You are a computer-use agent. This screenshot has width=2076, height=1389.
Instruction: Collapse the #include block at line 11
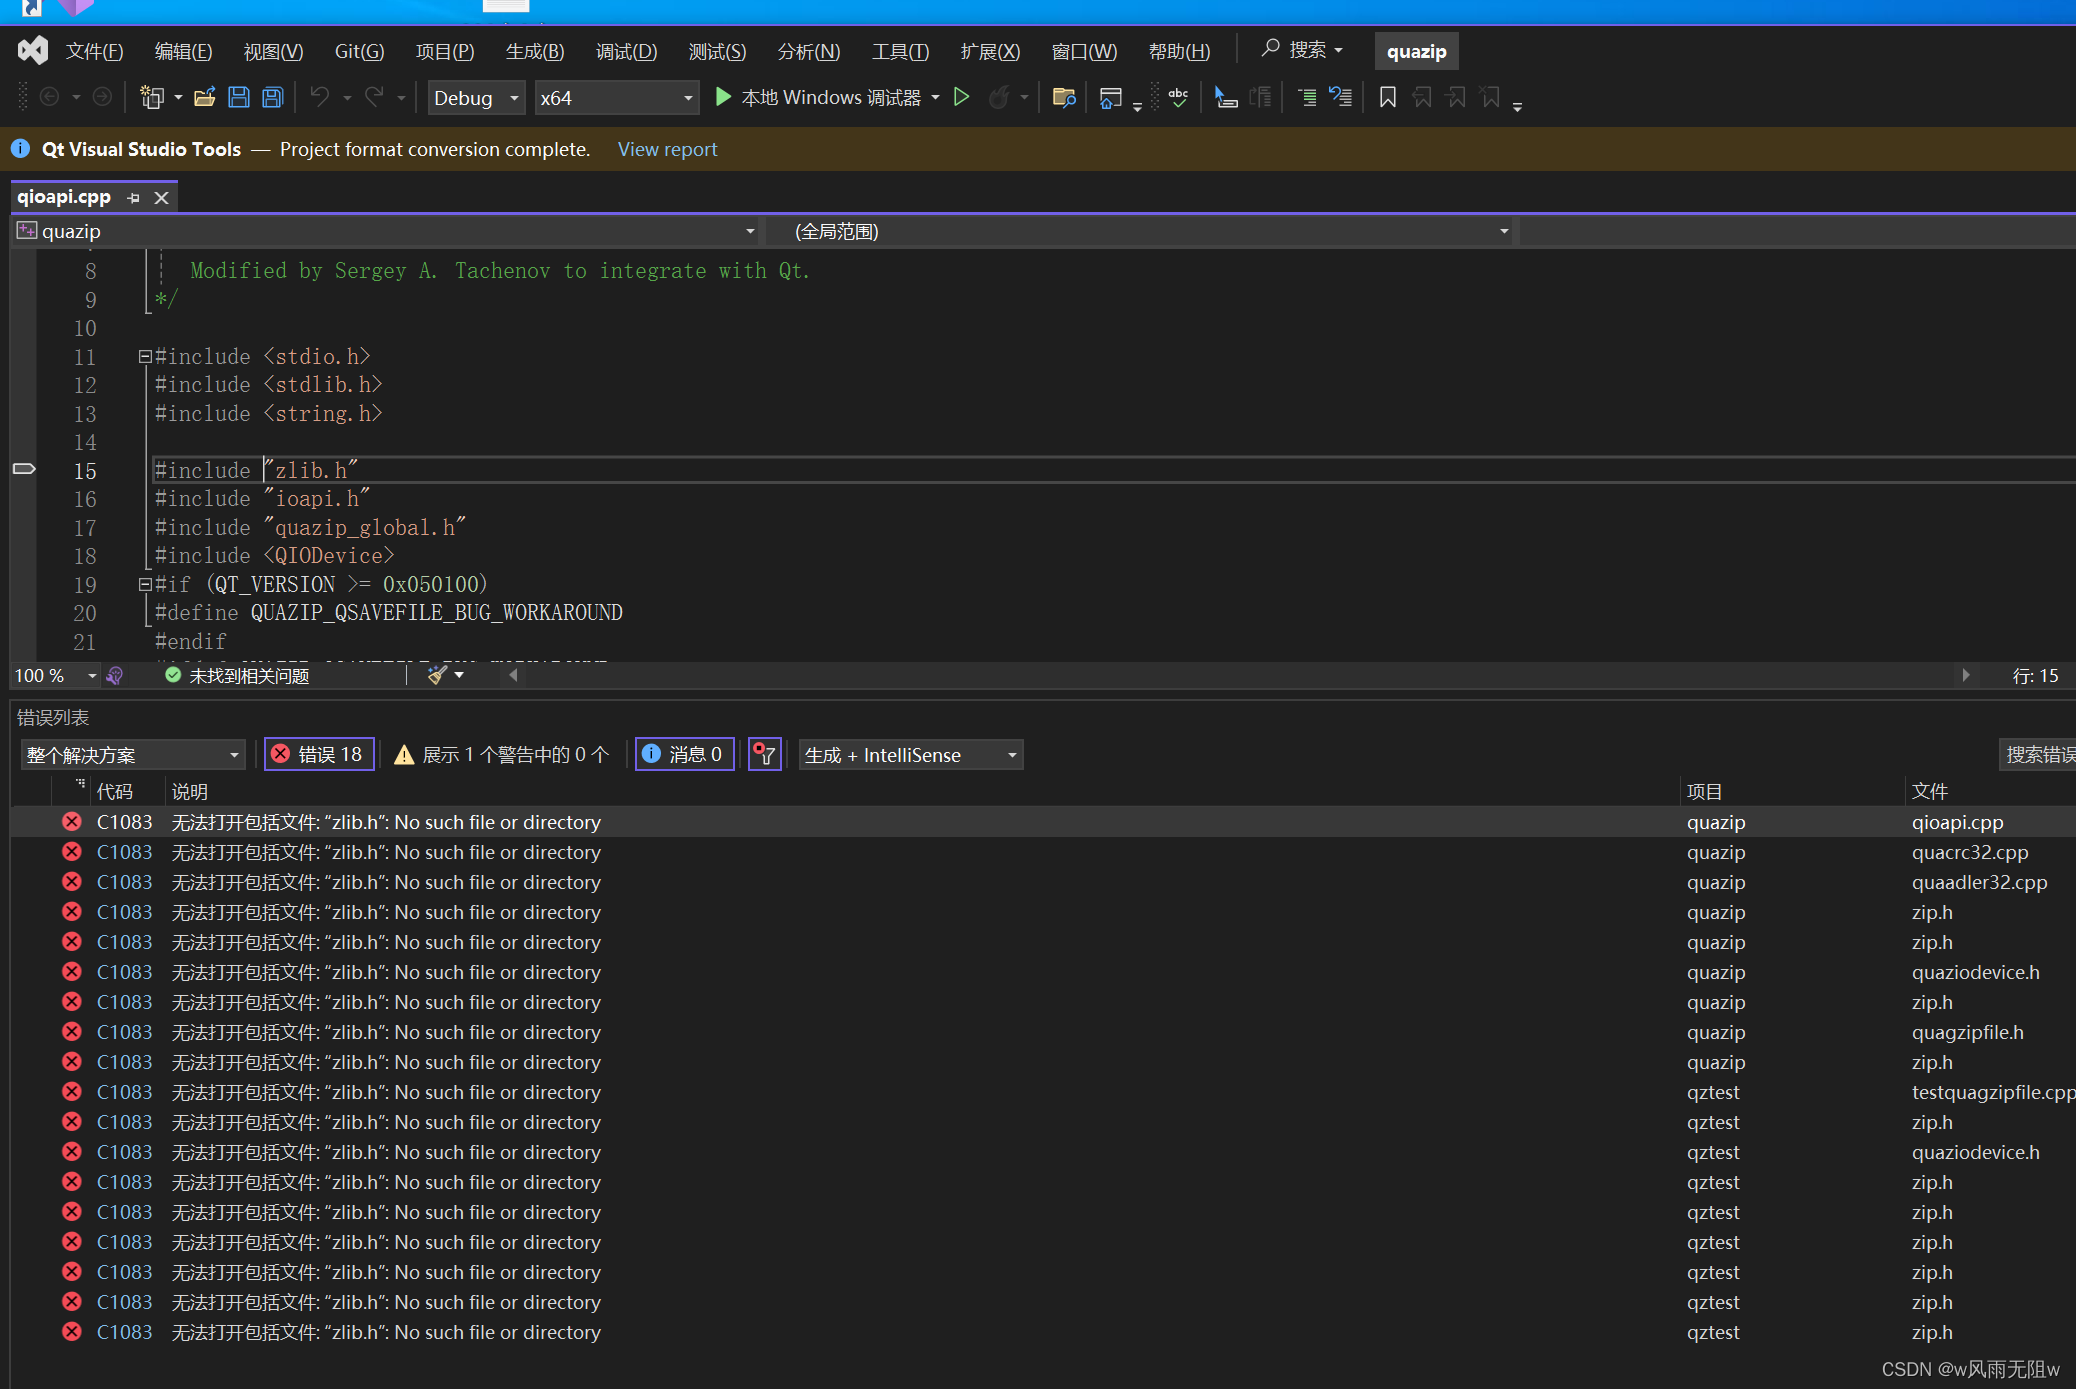tap(144, 356)
